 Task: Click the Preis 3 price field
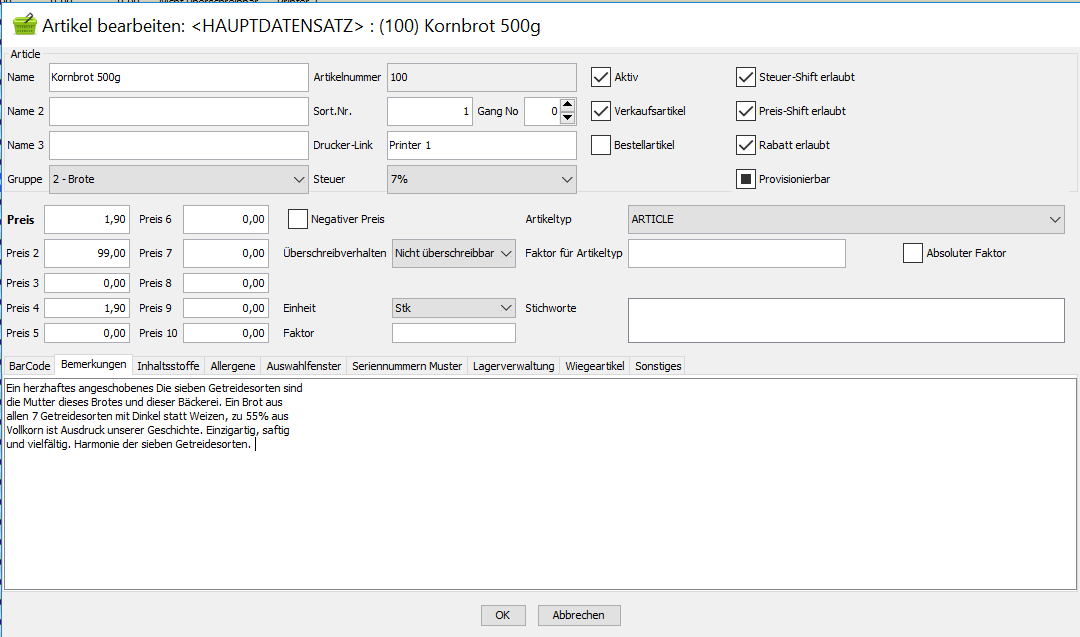click(x=87, y=283)
